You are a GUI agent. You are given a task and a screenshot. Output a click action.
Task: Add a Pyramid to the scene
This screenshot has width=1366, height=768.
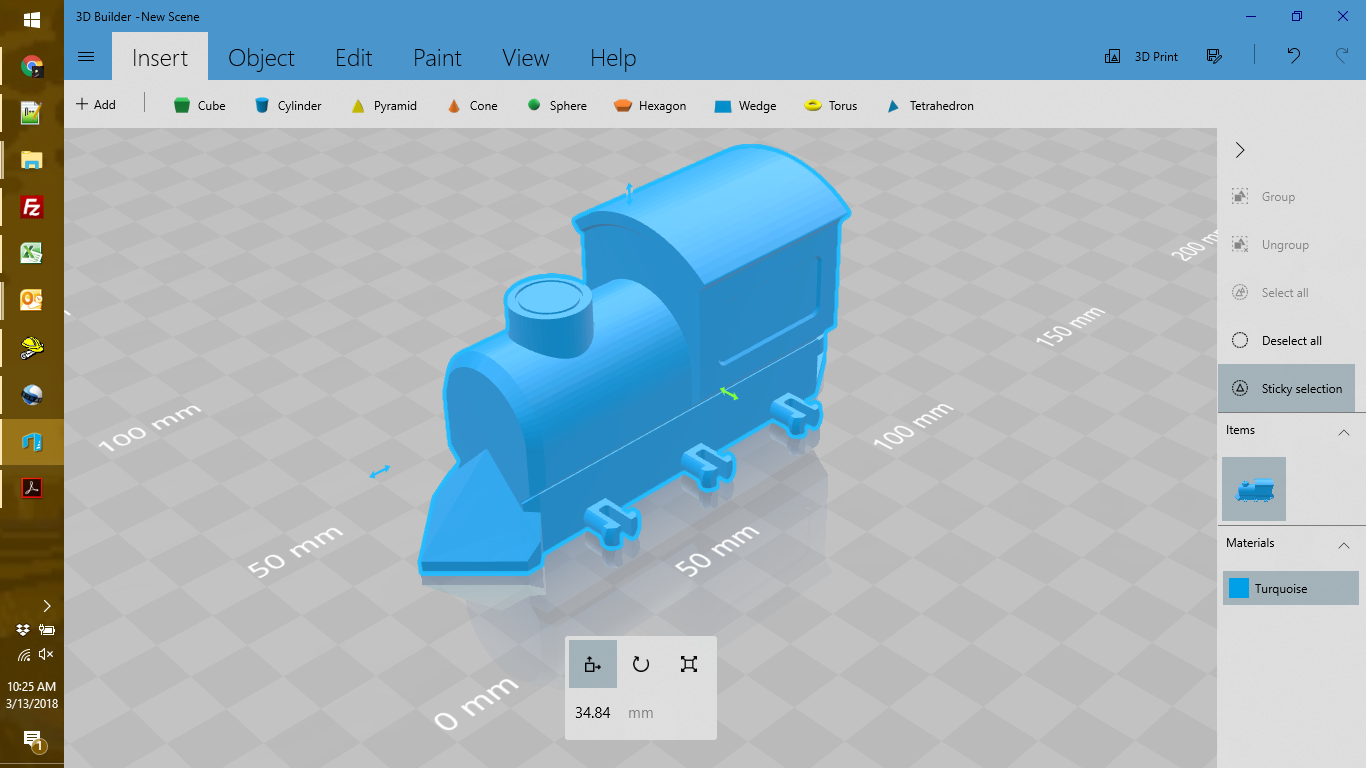click(383, 105)
